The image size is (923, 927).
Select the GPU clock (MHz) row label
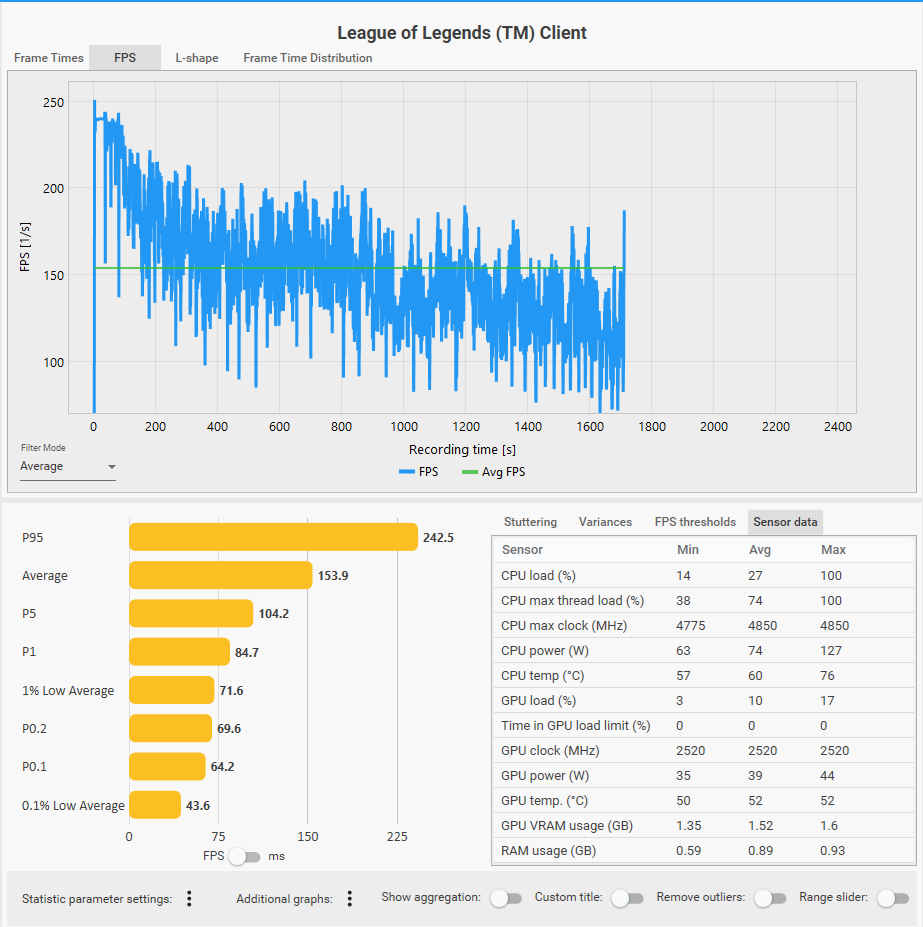click(550, 751)
